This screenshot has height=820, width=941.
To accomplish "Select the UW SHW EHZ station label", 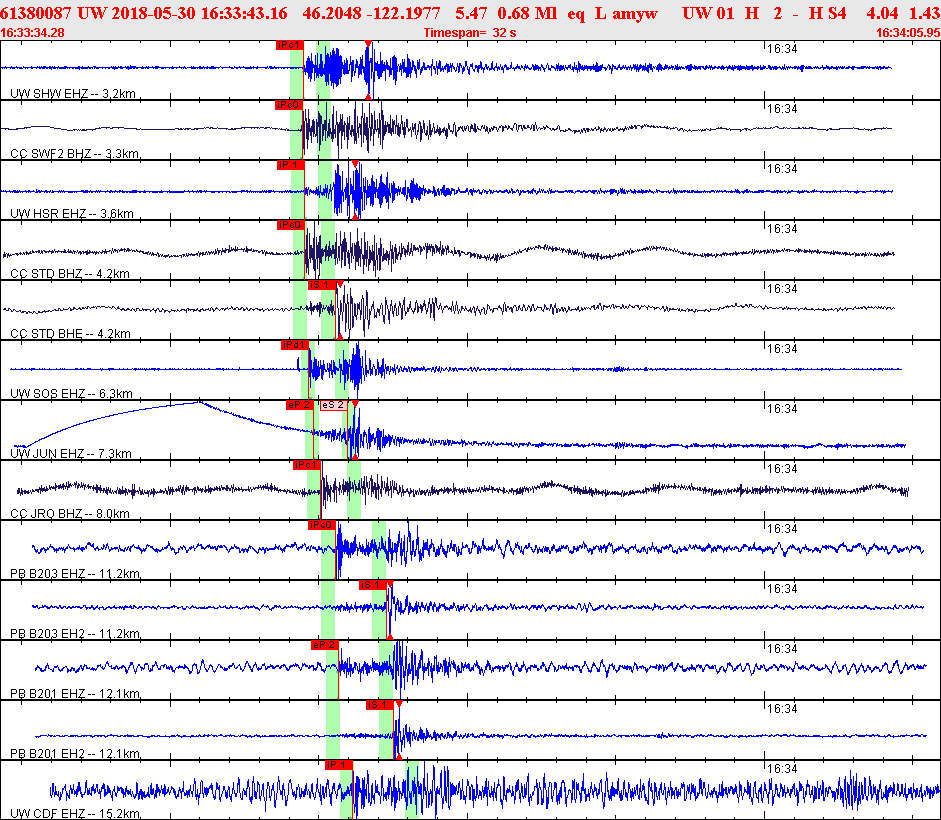I will pos(73,94).
